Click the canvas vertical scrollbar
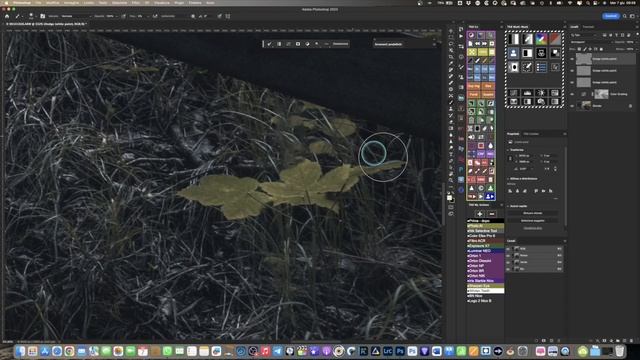The image size is (640, 360). tap(443, 204)
